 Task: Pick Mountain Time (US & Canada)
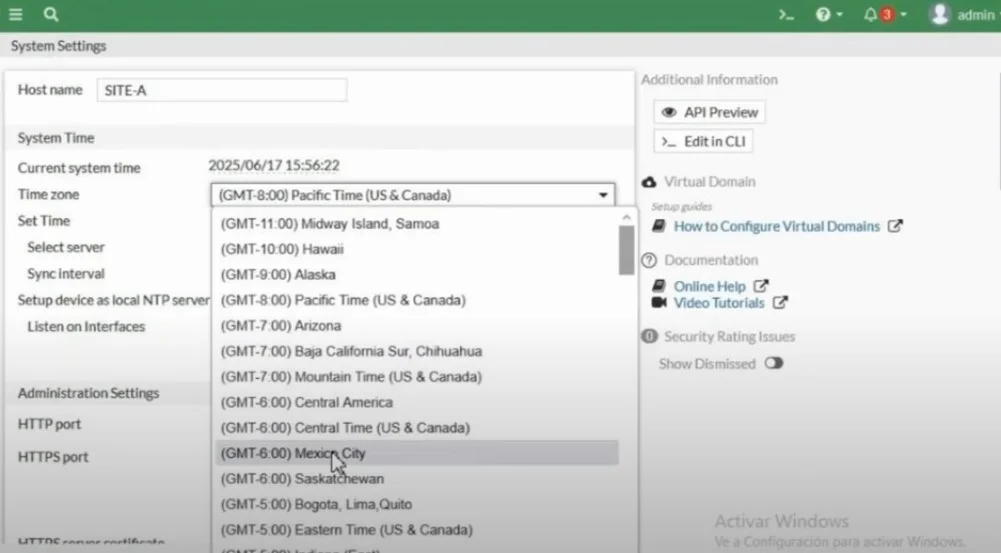click(x=416, y=377)
